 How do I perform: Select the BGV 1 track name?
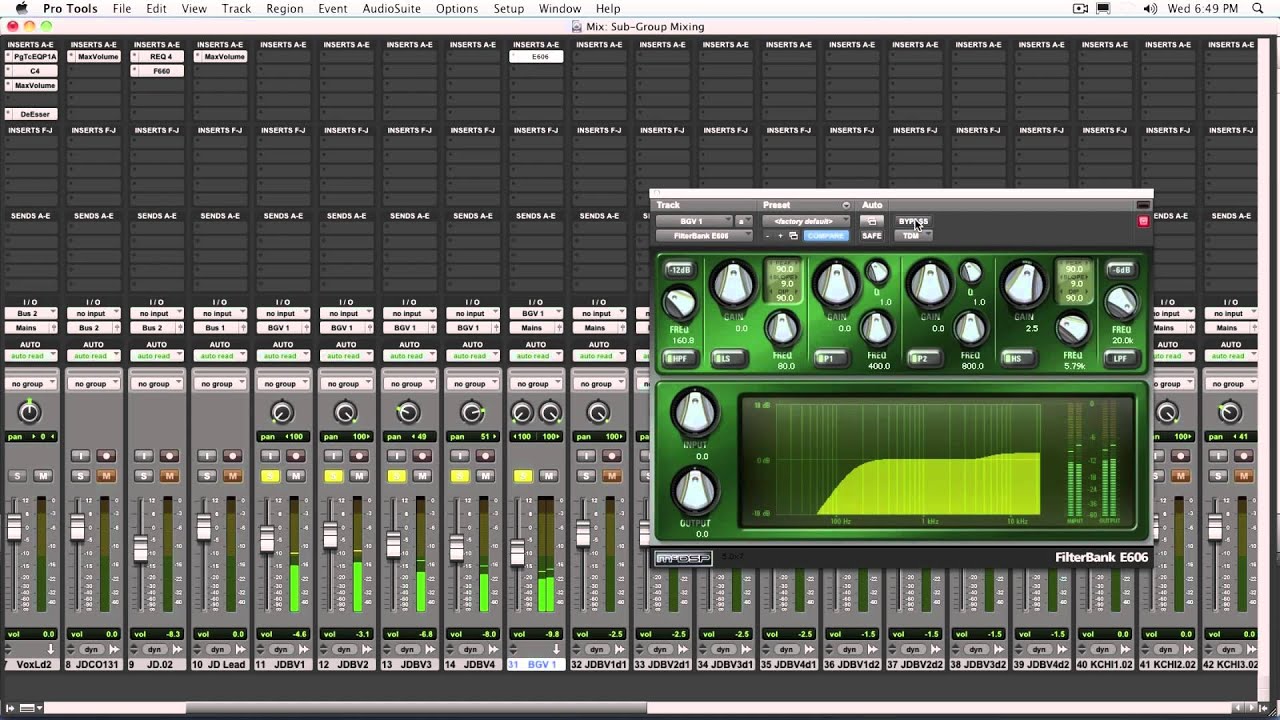536,664
